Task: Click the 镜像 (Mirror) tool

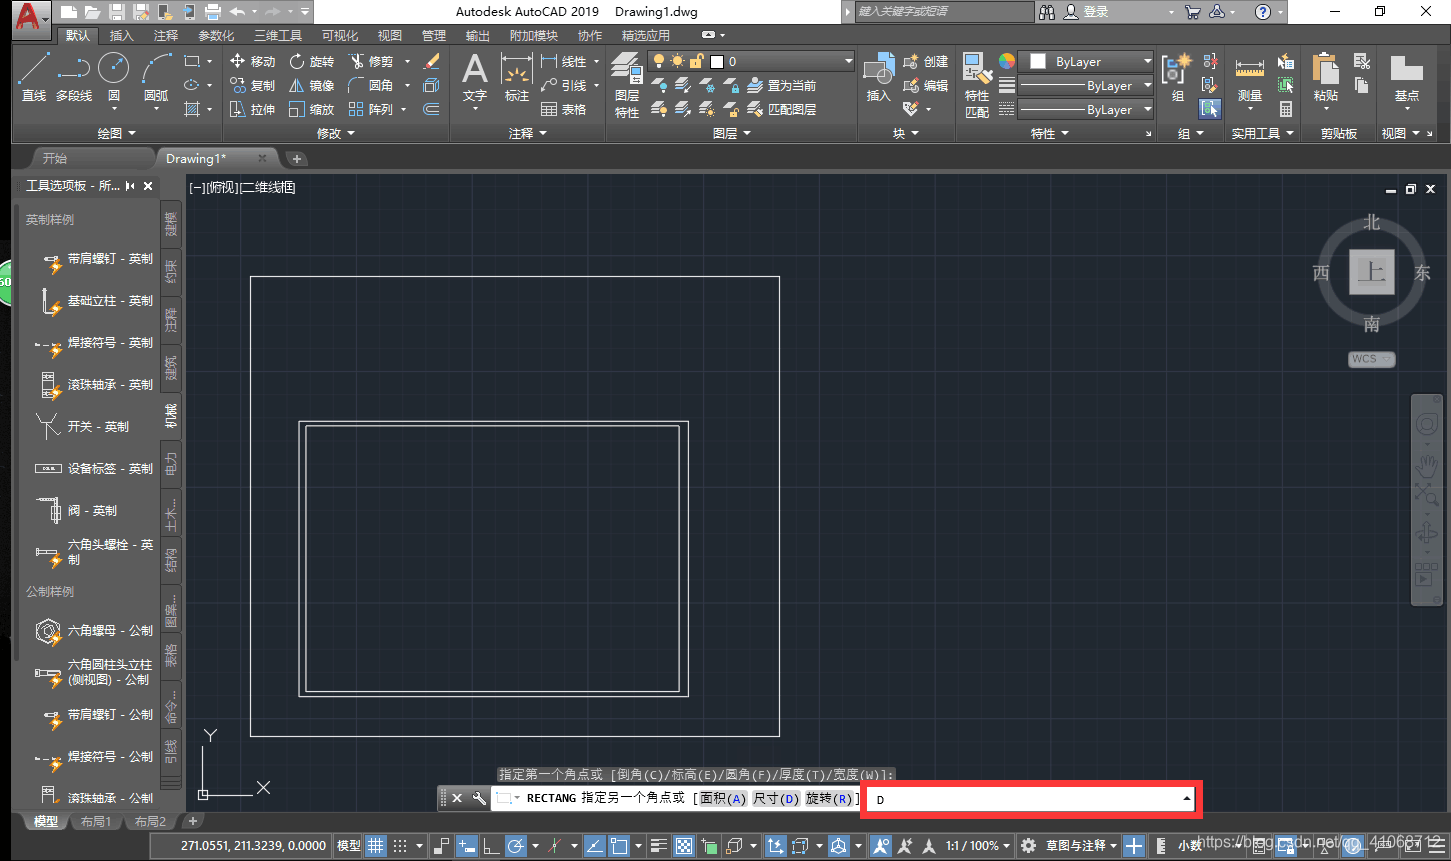Action: click(x=312, y=86)
